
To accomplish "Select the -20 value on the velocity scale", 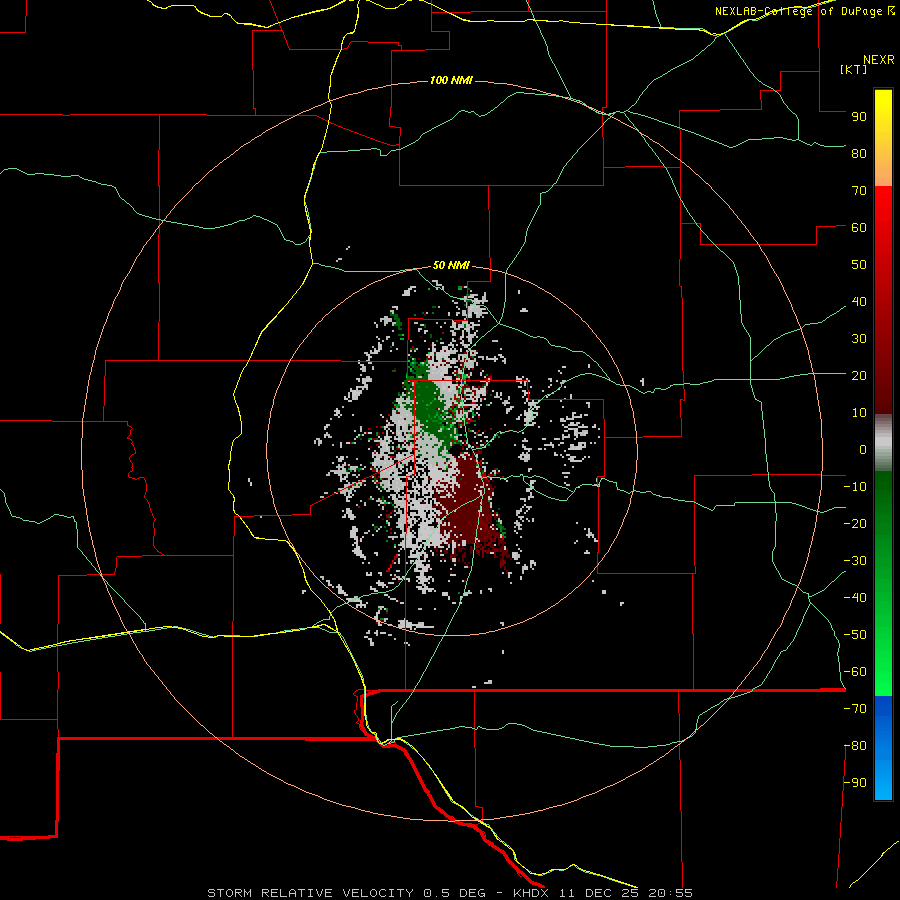I will pos(855,523).
